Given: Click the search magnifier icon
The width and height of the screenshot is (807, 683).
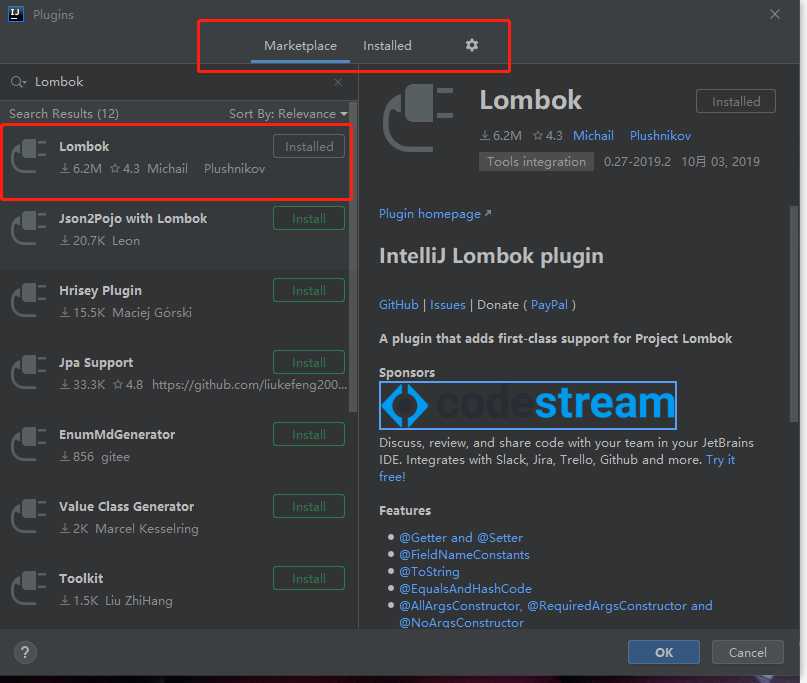Looking at the screenshot, I should (17, 82).
